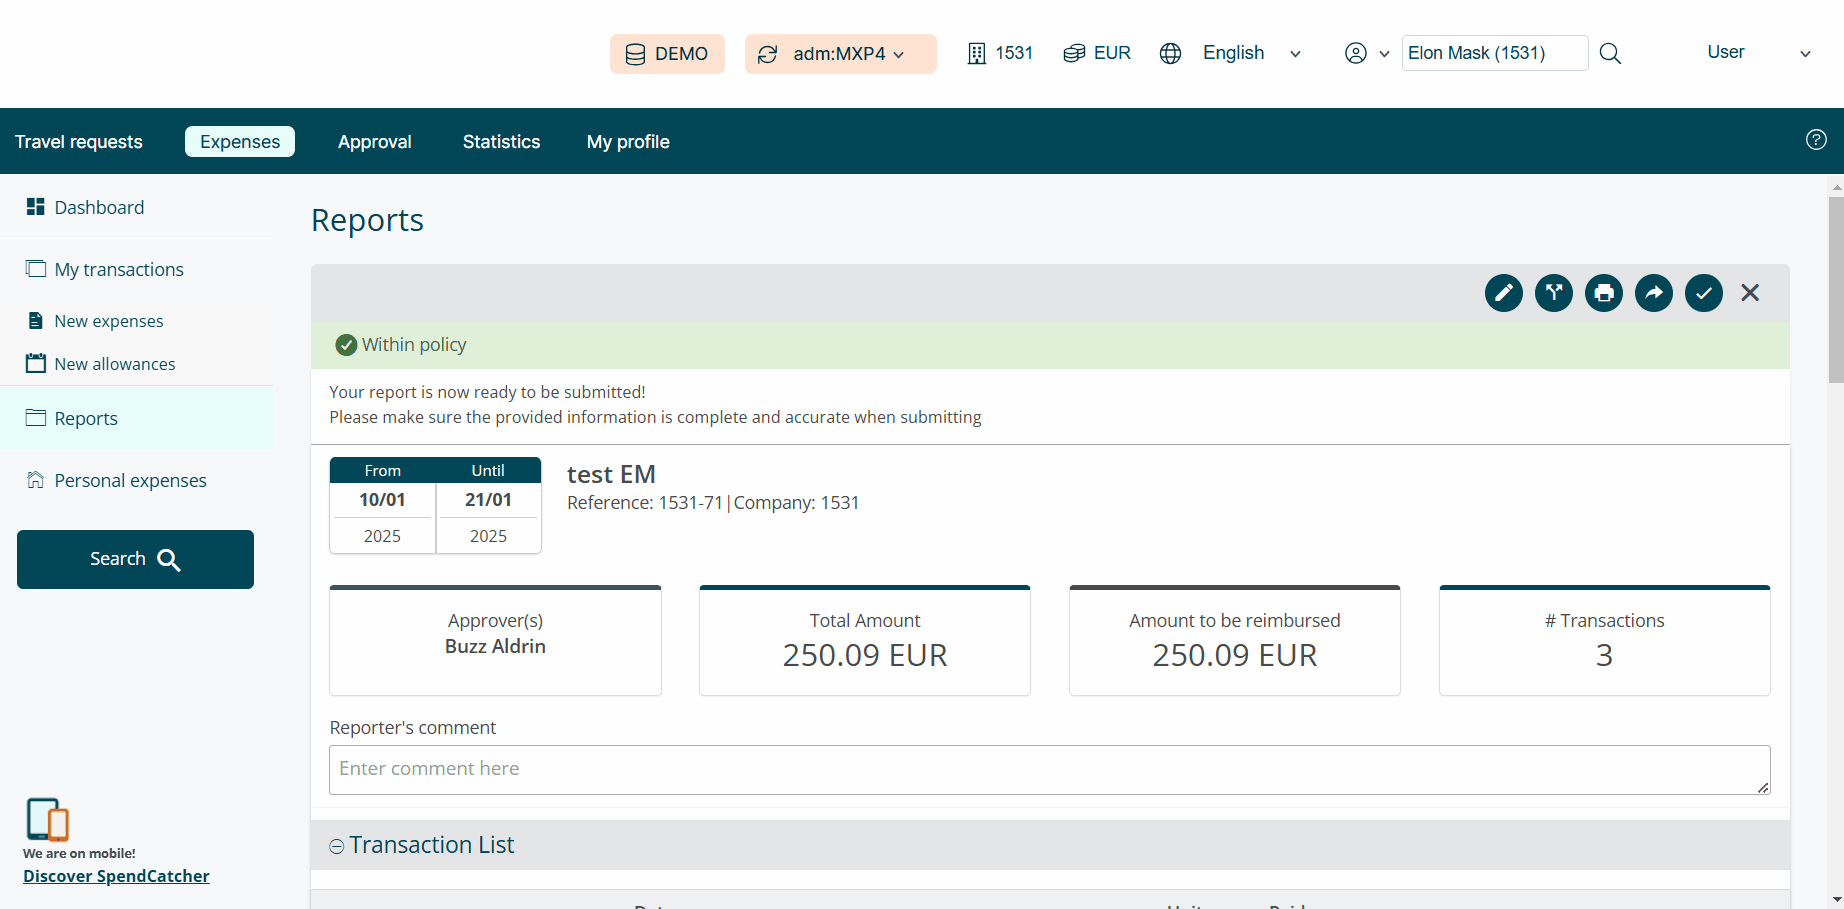The height and width of the screenshot is (909, 1844).
Task: Open New expenses in sidebar
Action: click(x=108, y=321)
